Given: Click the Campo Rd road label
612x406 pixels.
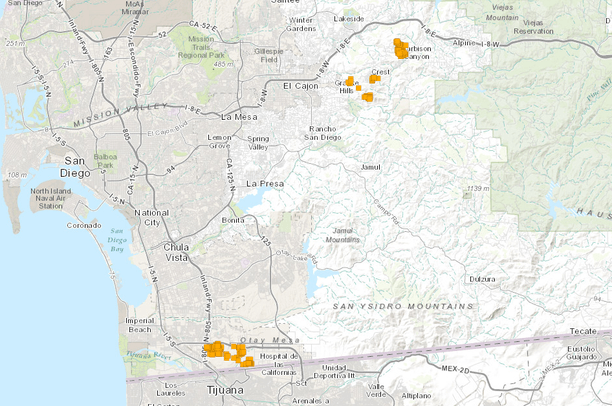Looking at the screenshot, I should (386, 213).
